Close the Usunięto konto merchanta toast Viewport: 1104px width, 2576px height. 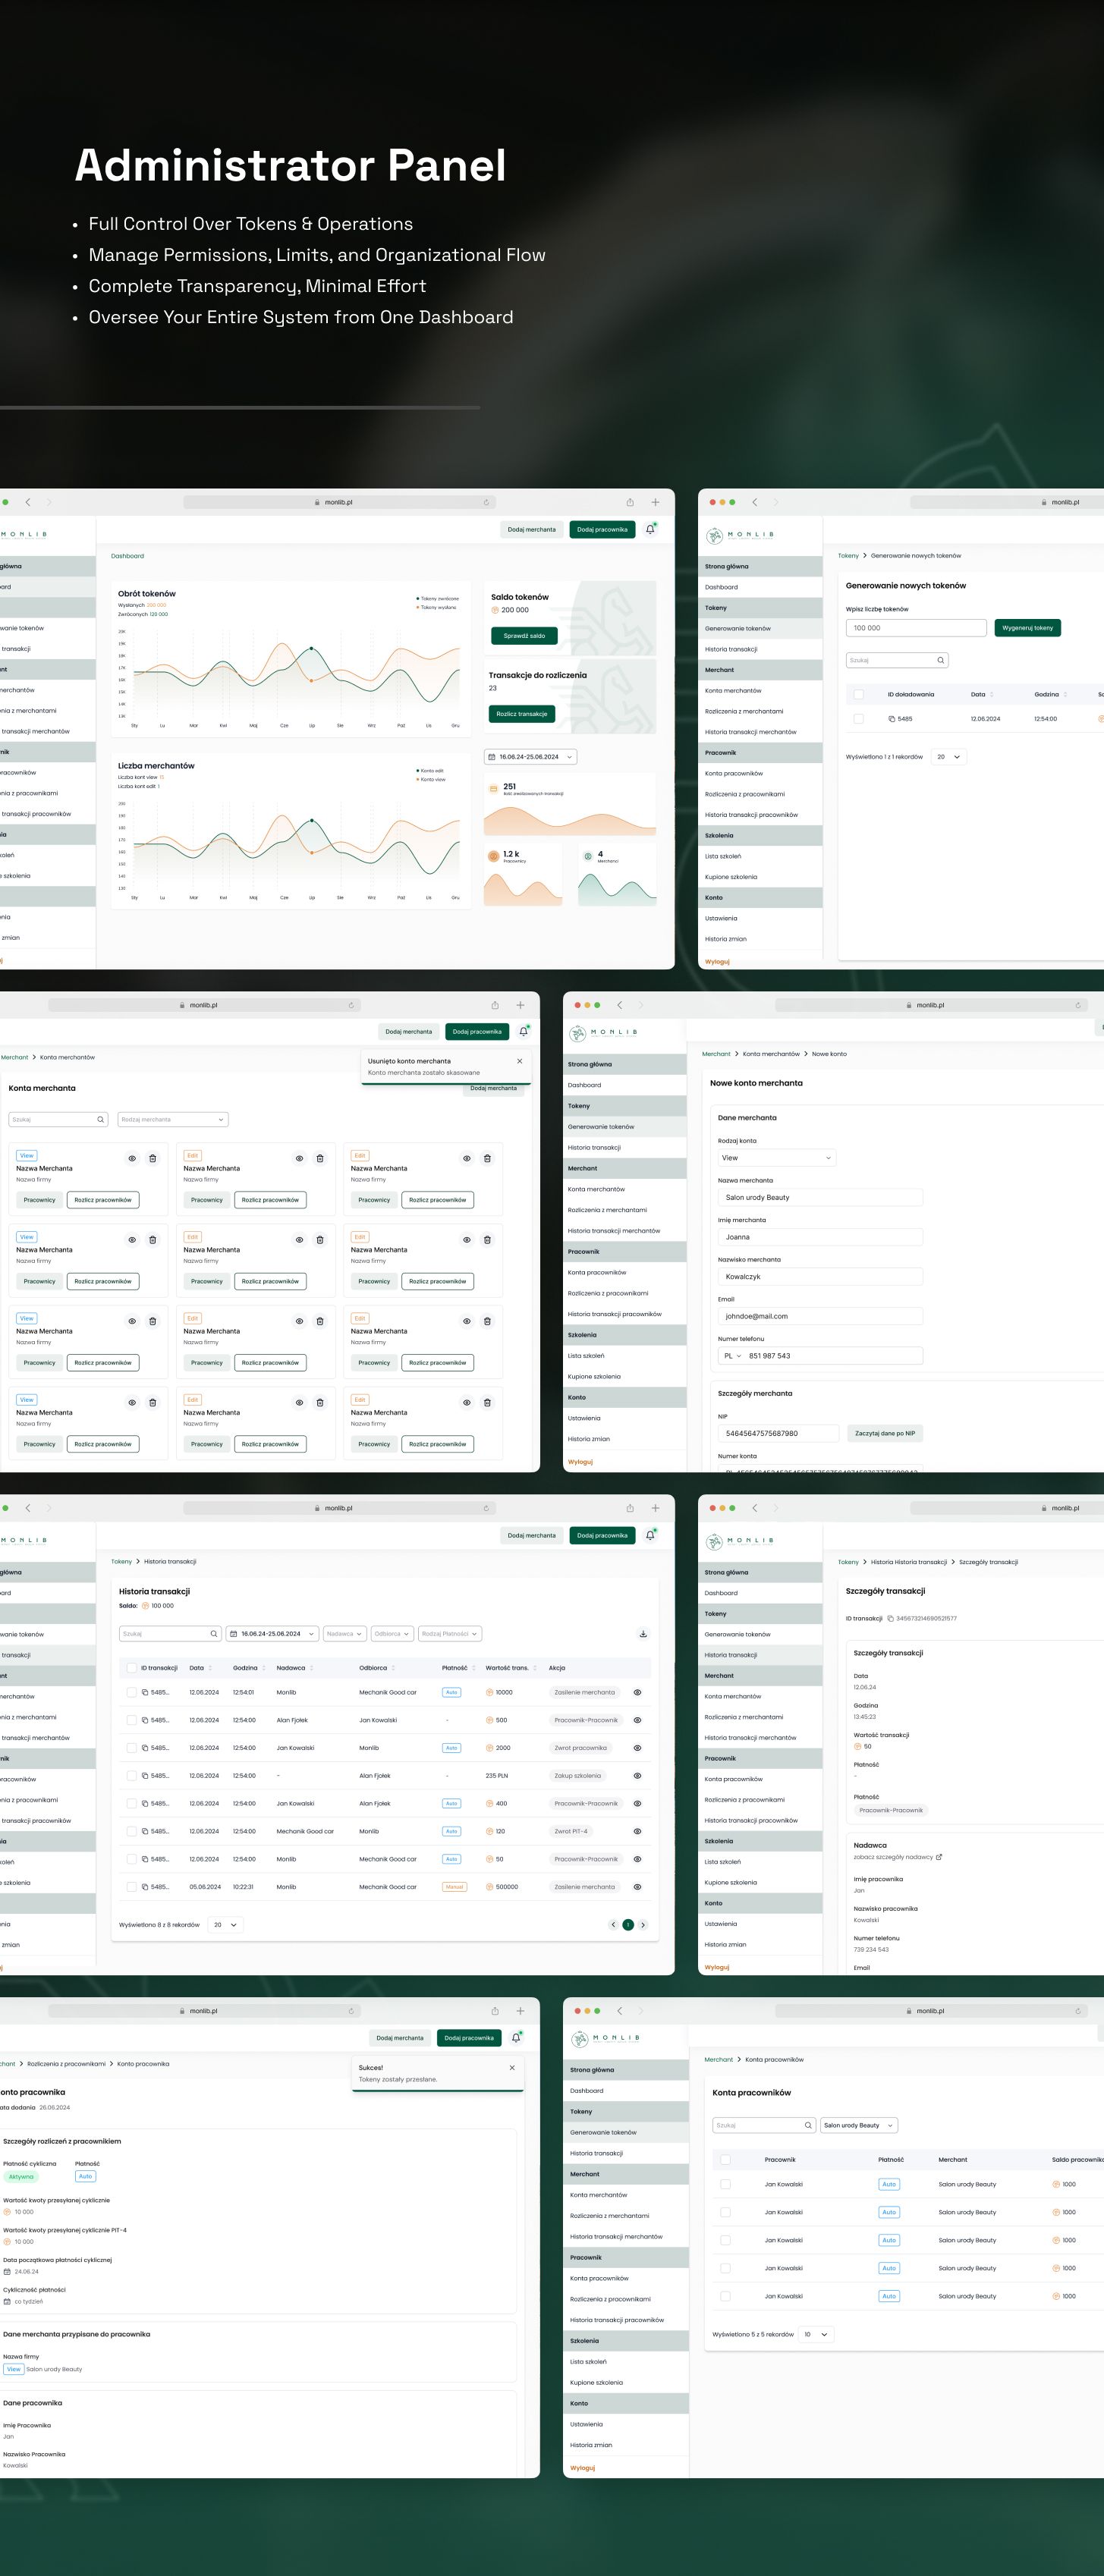[x=519, y=1061]
